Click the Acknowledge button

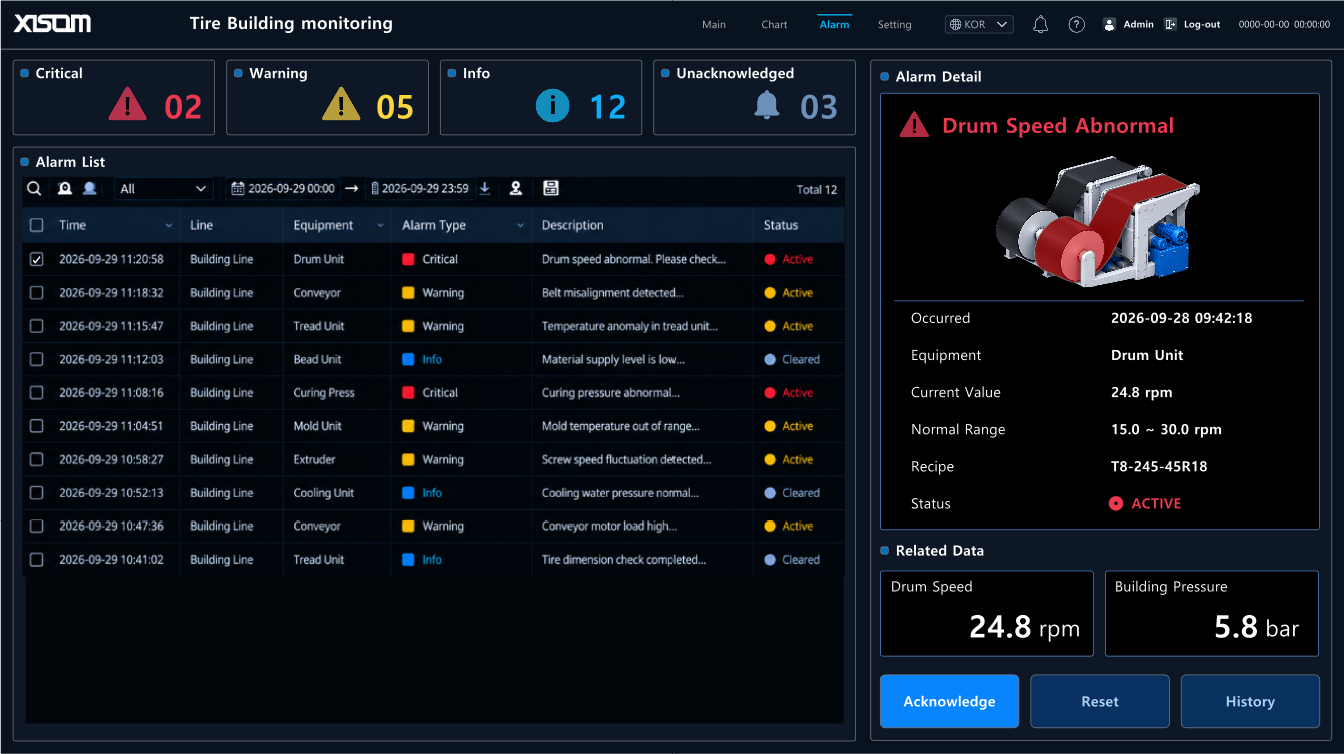click(x=949, y=701)
